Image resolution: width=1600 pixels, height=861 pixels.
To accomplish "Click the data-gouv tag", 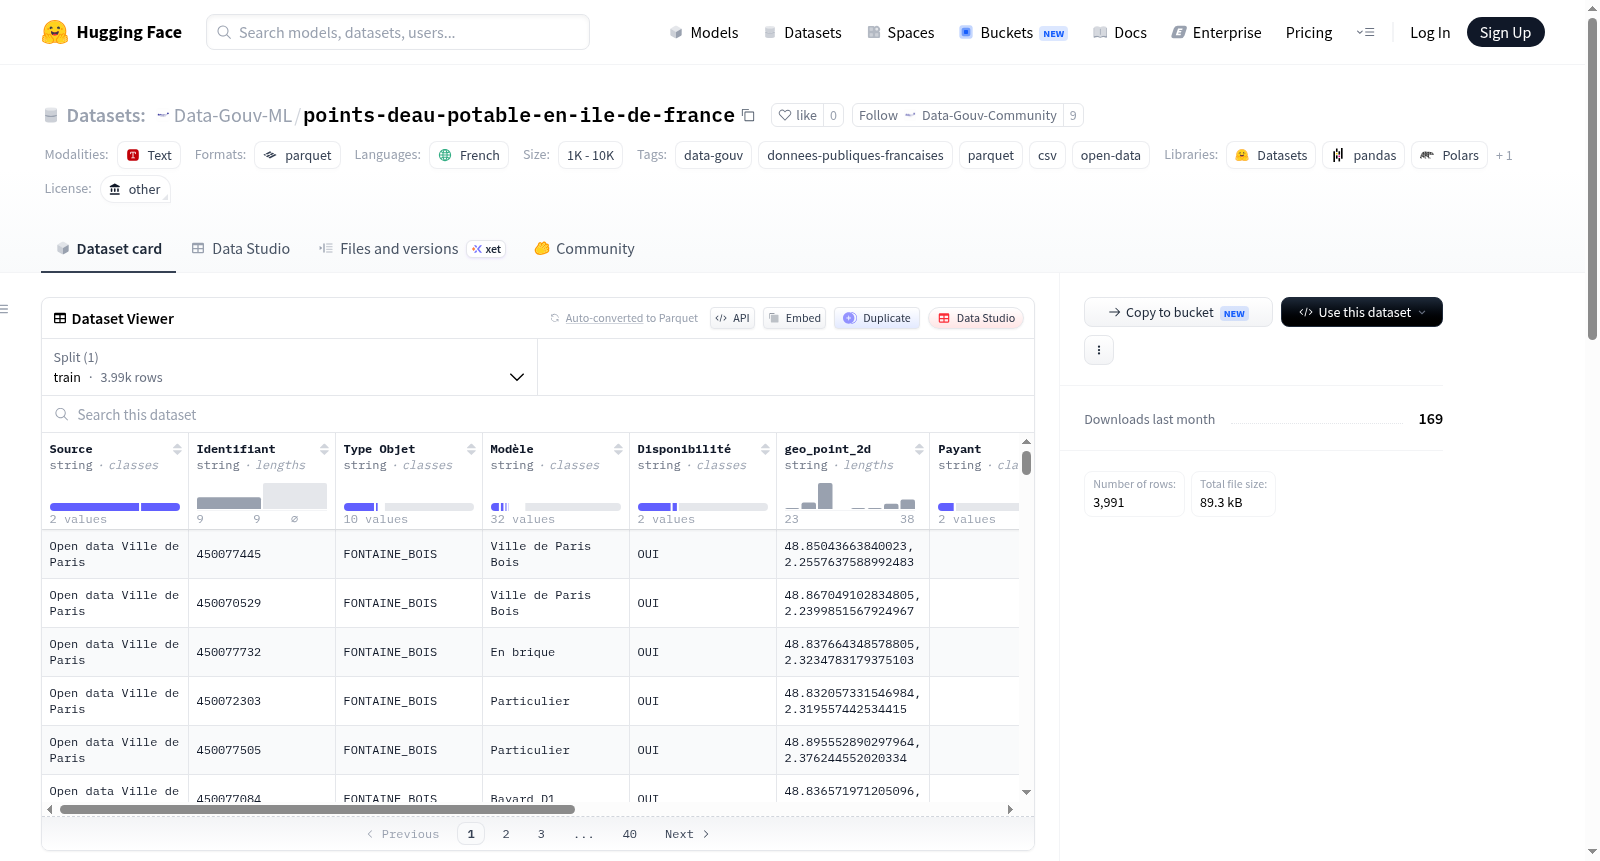I will pyautogui.click(x=713, y=155).
